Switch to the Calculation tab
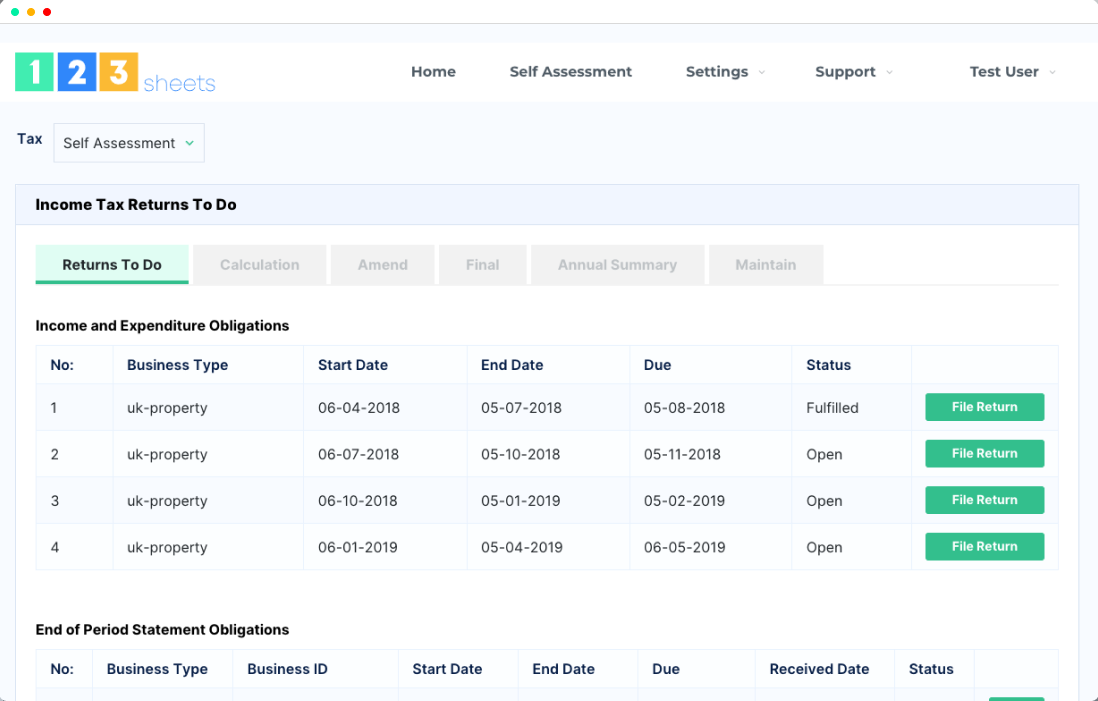Viewport: 1098px width, 701px height. (259, 264)
